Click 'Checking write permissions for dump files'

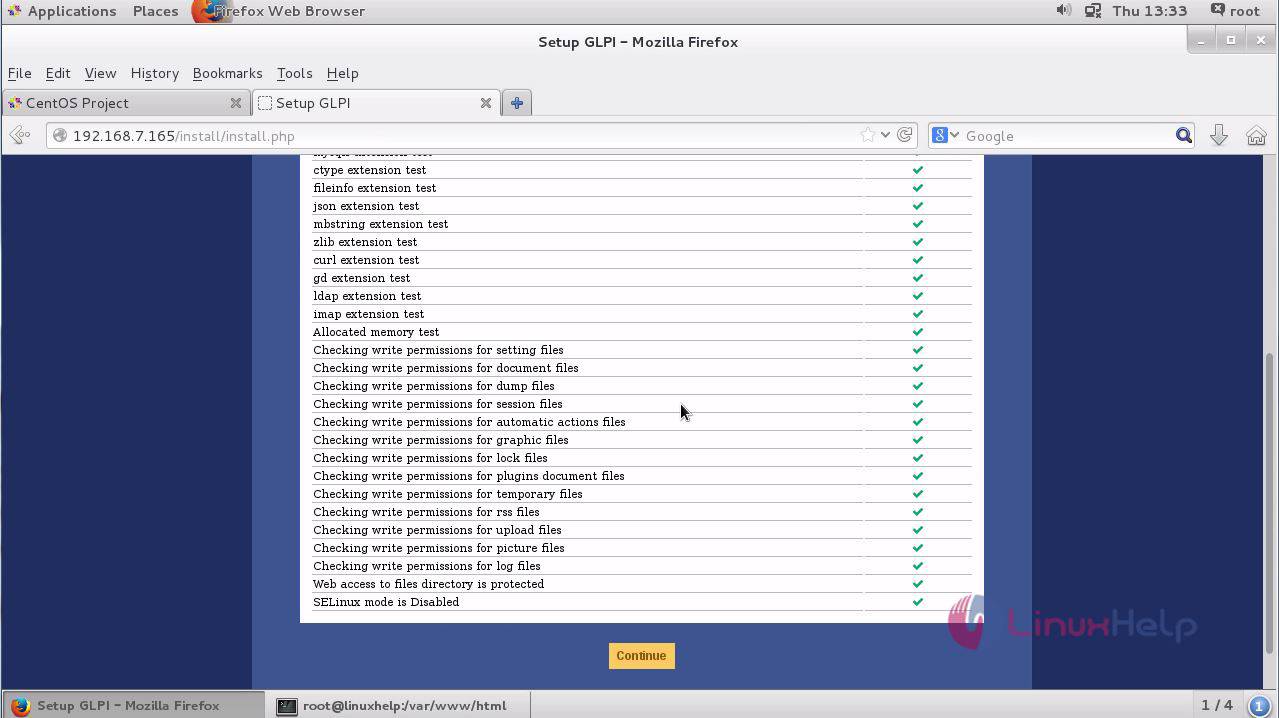pos(434,386)
